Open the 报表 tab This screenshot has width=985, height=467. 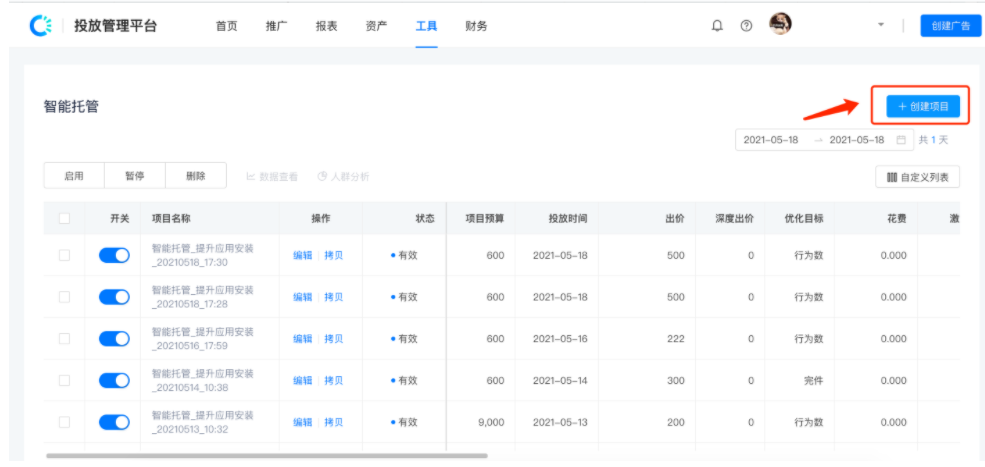[327, 26]
